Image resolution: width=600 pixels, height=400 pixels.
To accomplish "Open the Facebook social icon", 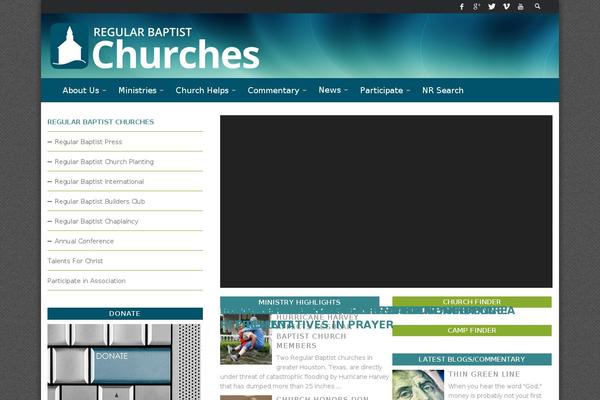I will [x=462, y=7].
